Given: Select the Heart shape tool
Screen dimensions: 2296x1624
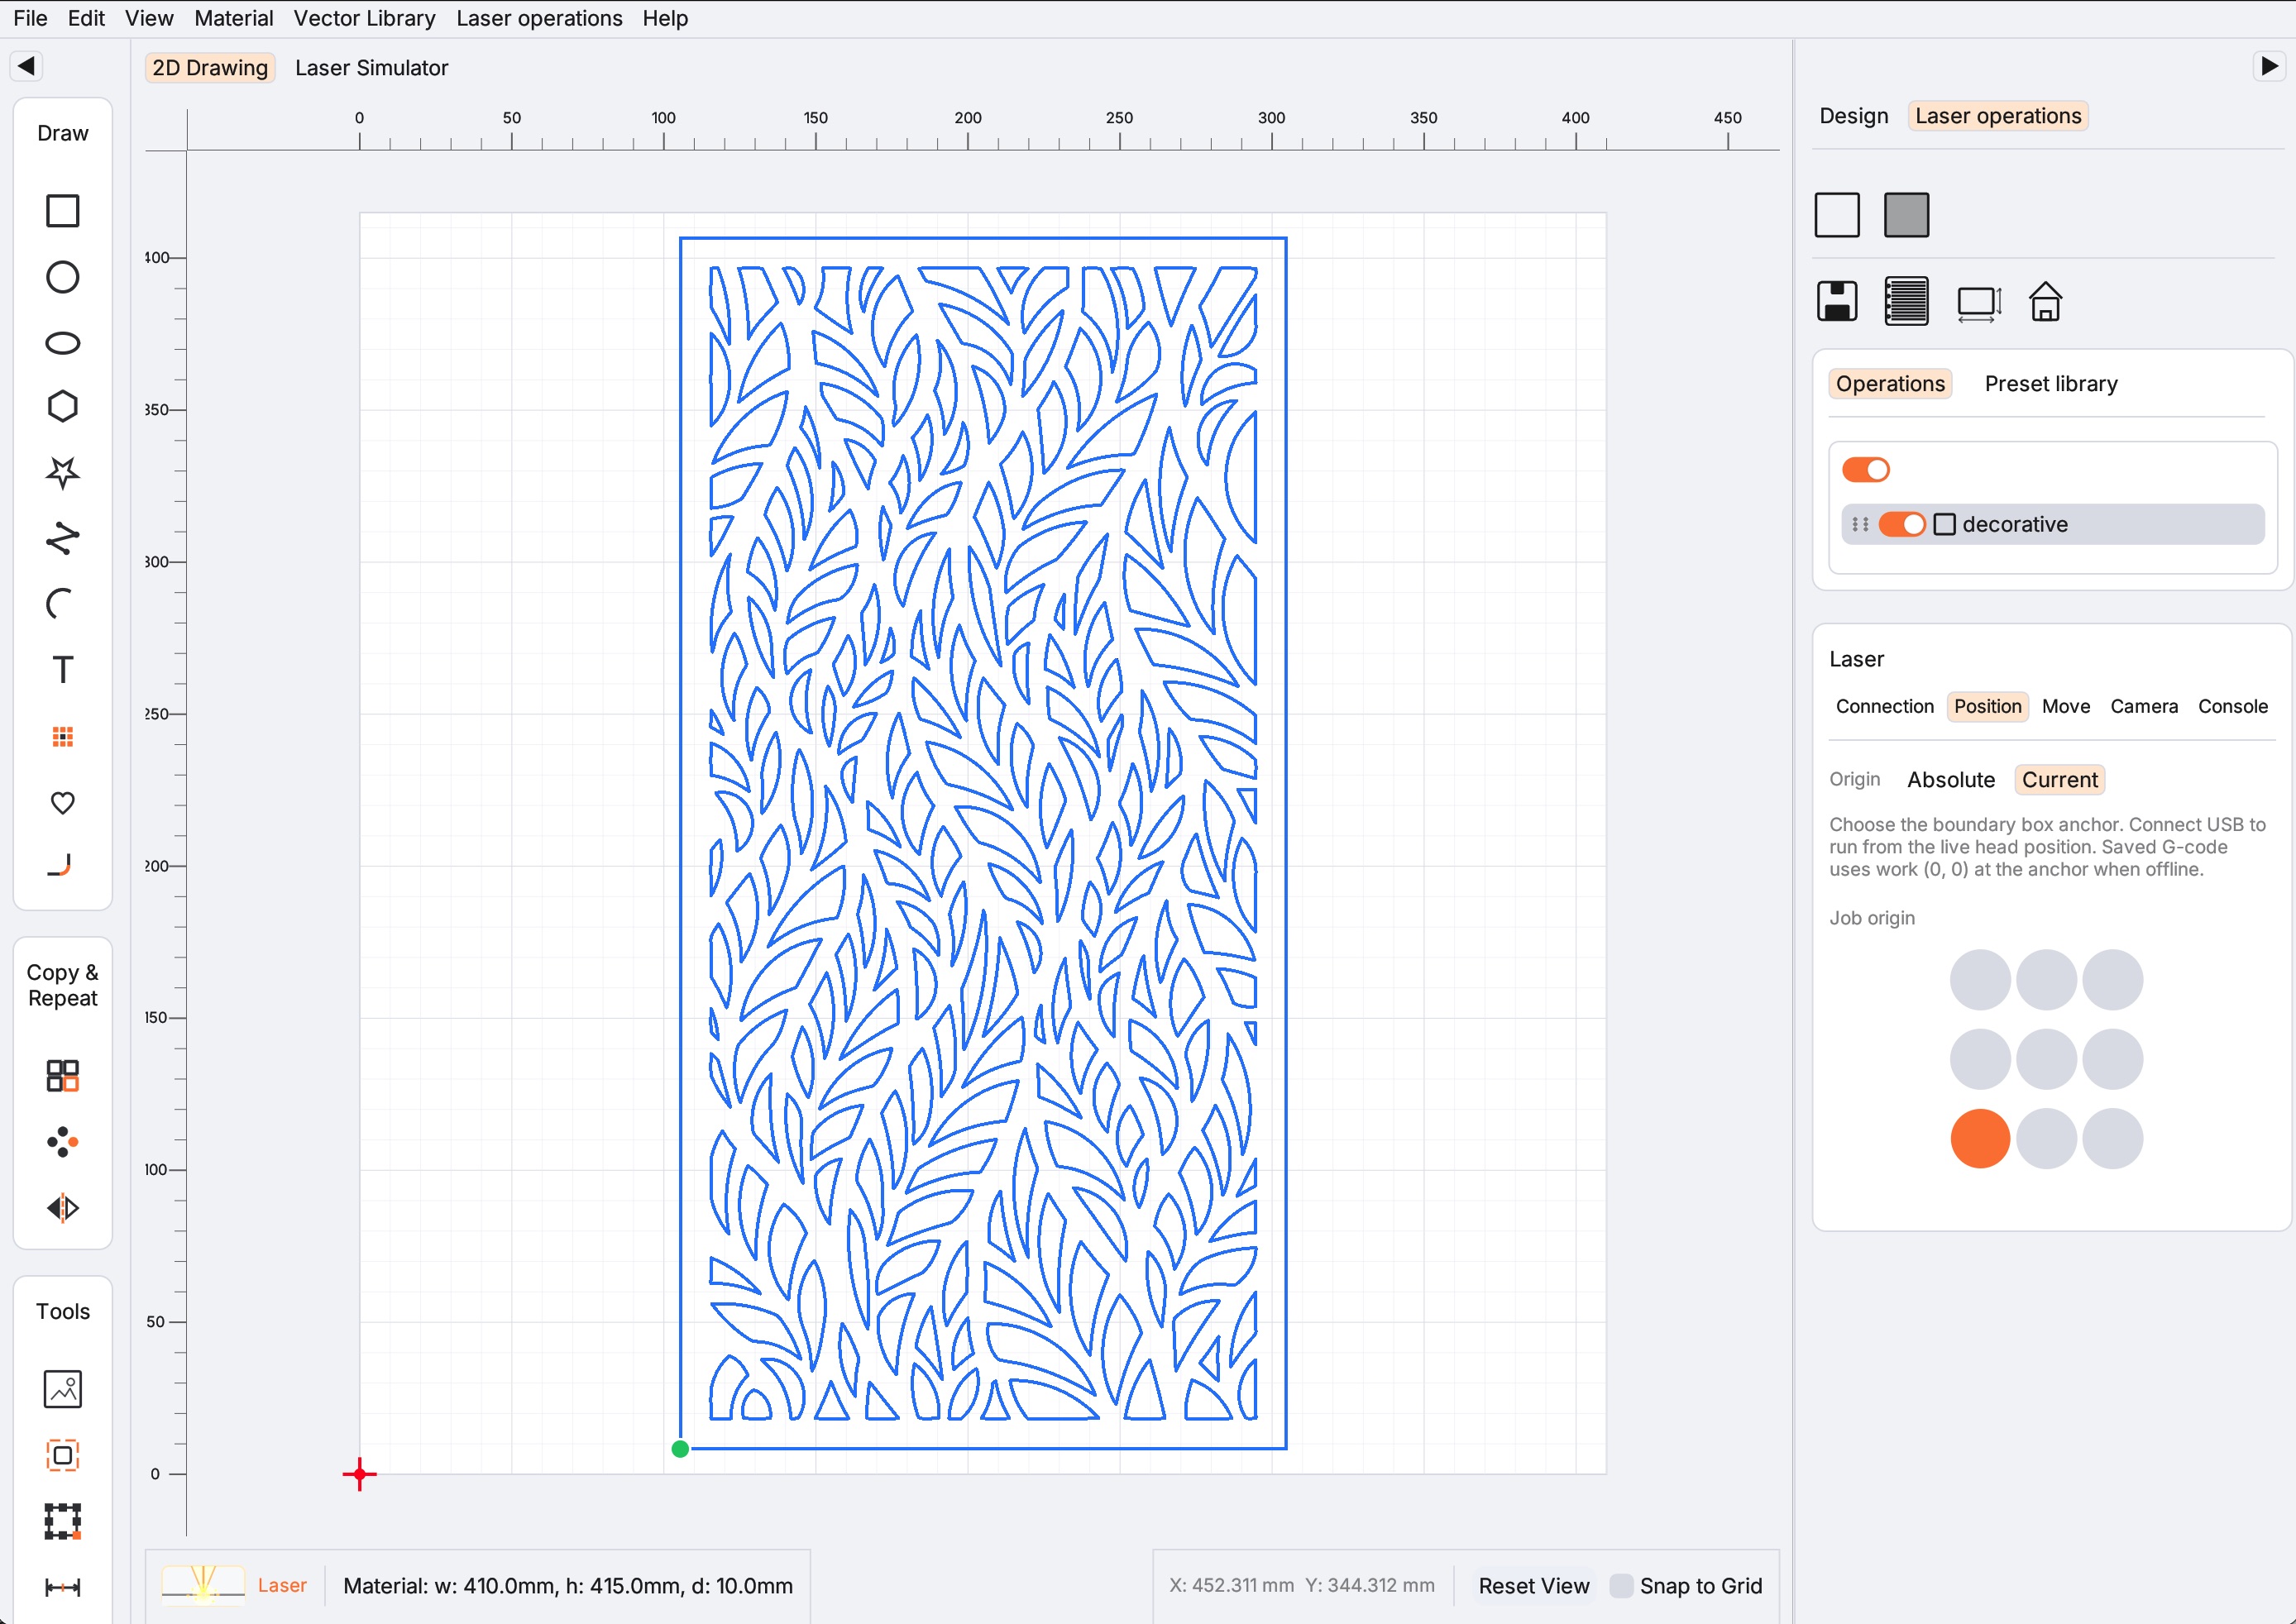Looking at the screenshot, I should coord(62,803).
